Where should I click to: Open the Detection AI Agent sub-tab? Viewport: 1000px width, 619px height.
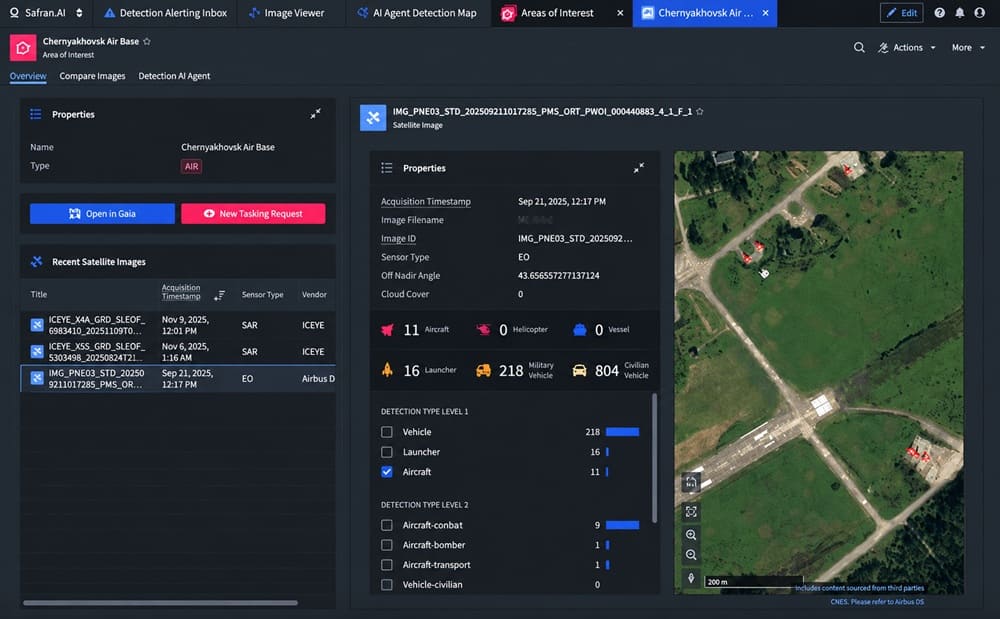(x=174, y=76)
